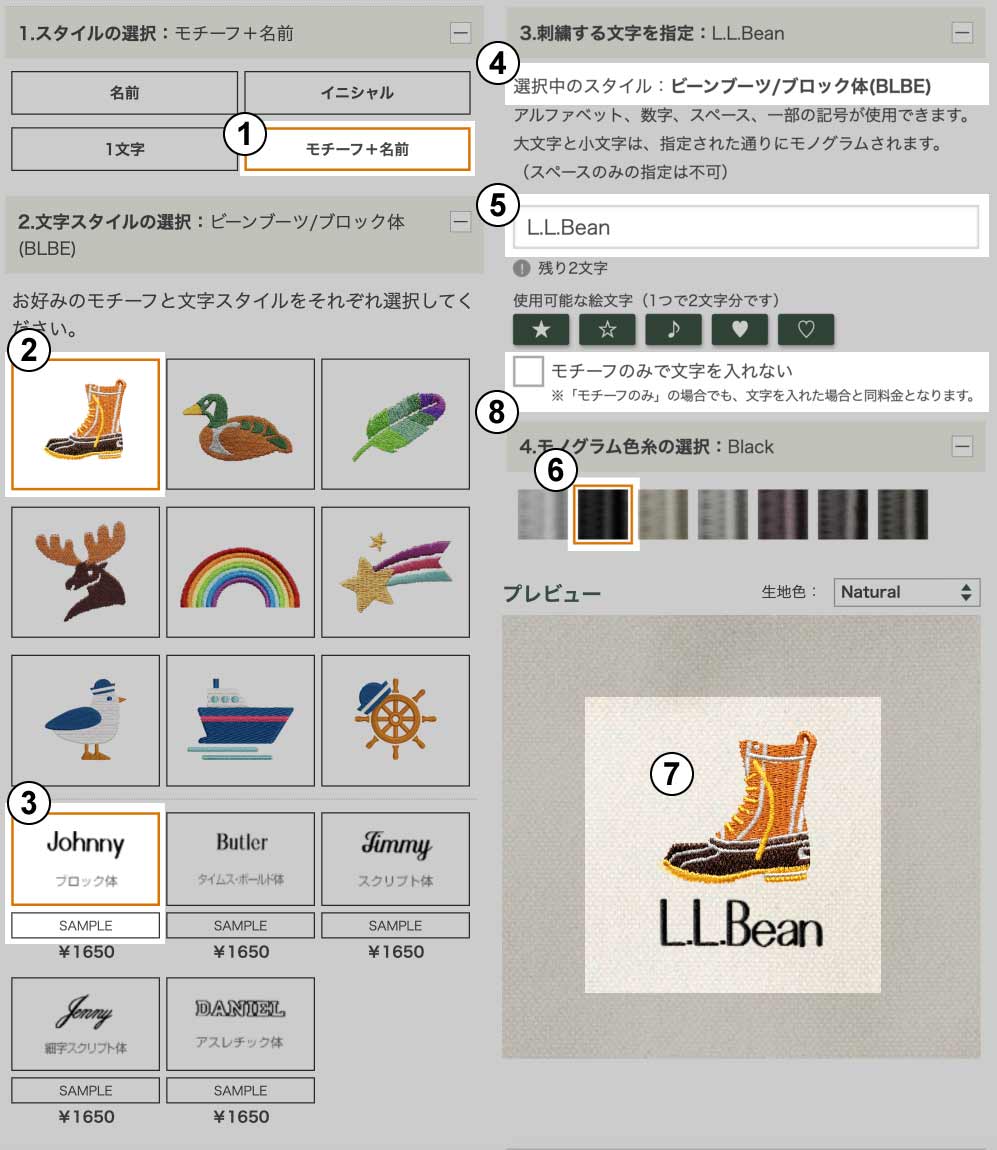Open the fabric color Natural dropdown

coord(907,592)
